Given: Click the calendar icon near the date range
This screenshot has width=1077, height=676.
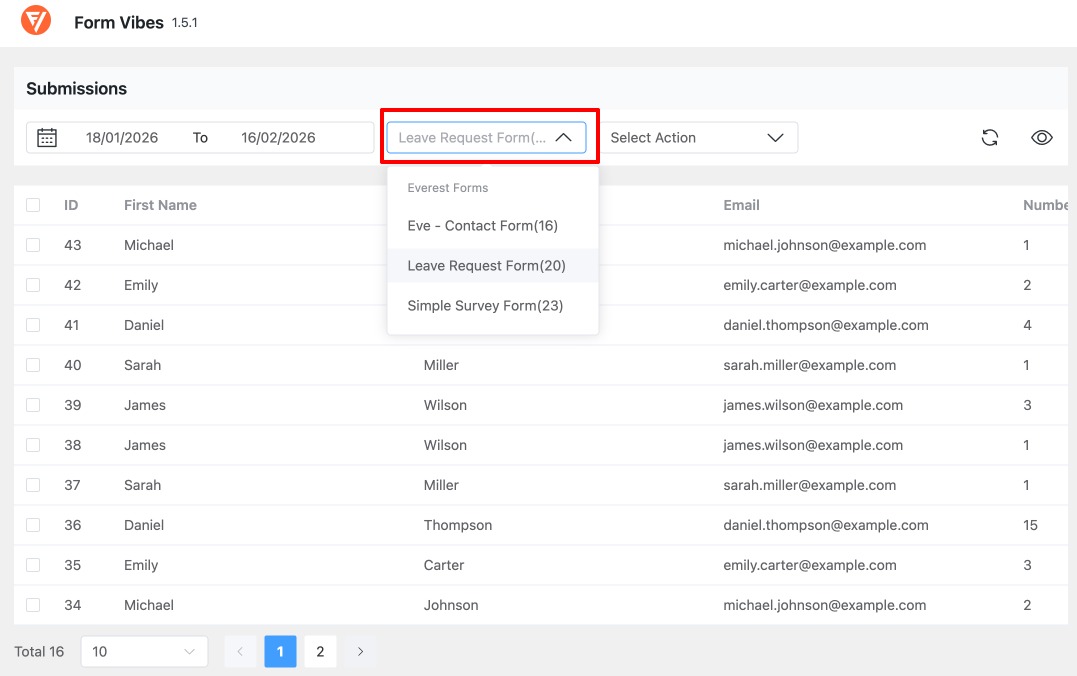Looking at the screenshot, I should pos(46,137).
